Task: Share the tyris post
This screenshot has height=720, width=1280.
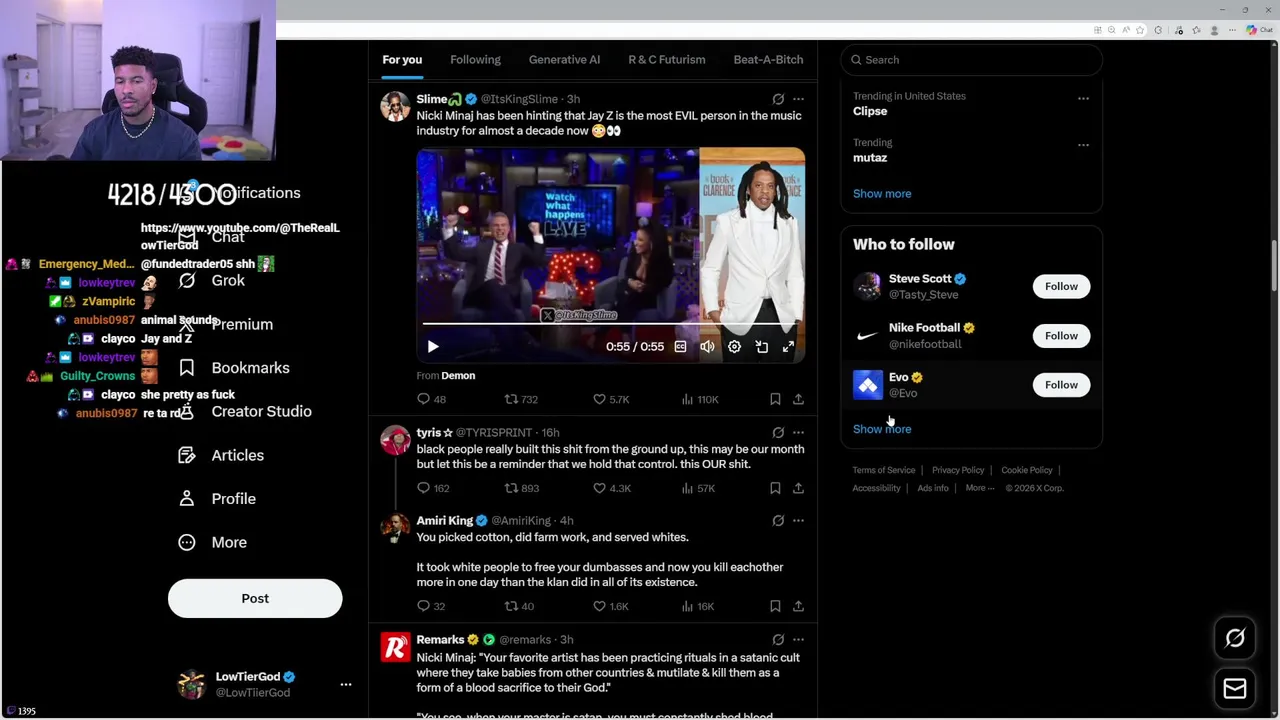Action: click(798, 488)
